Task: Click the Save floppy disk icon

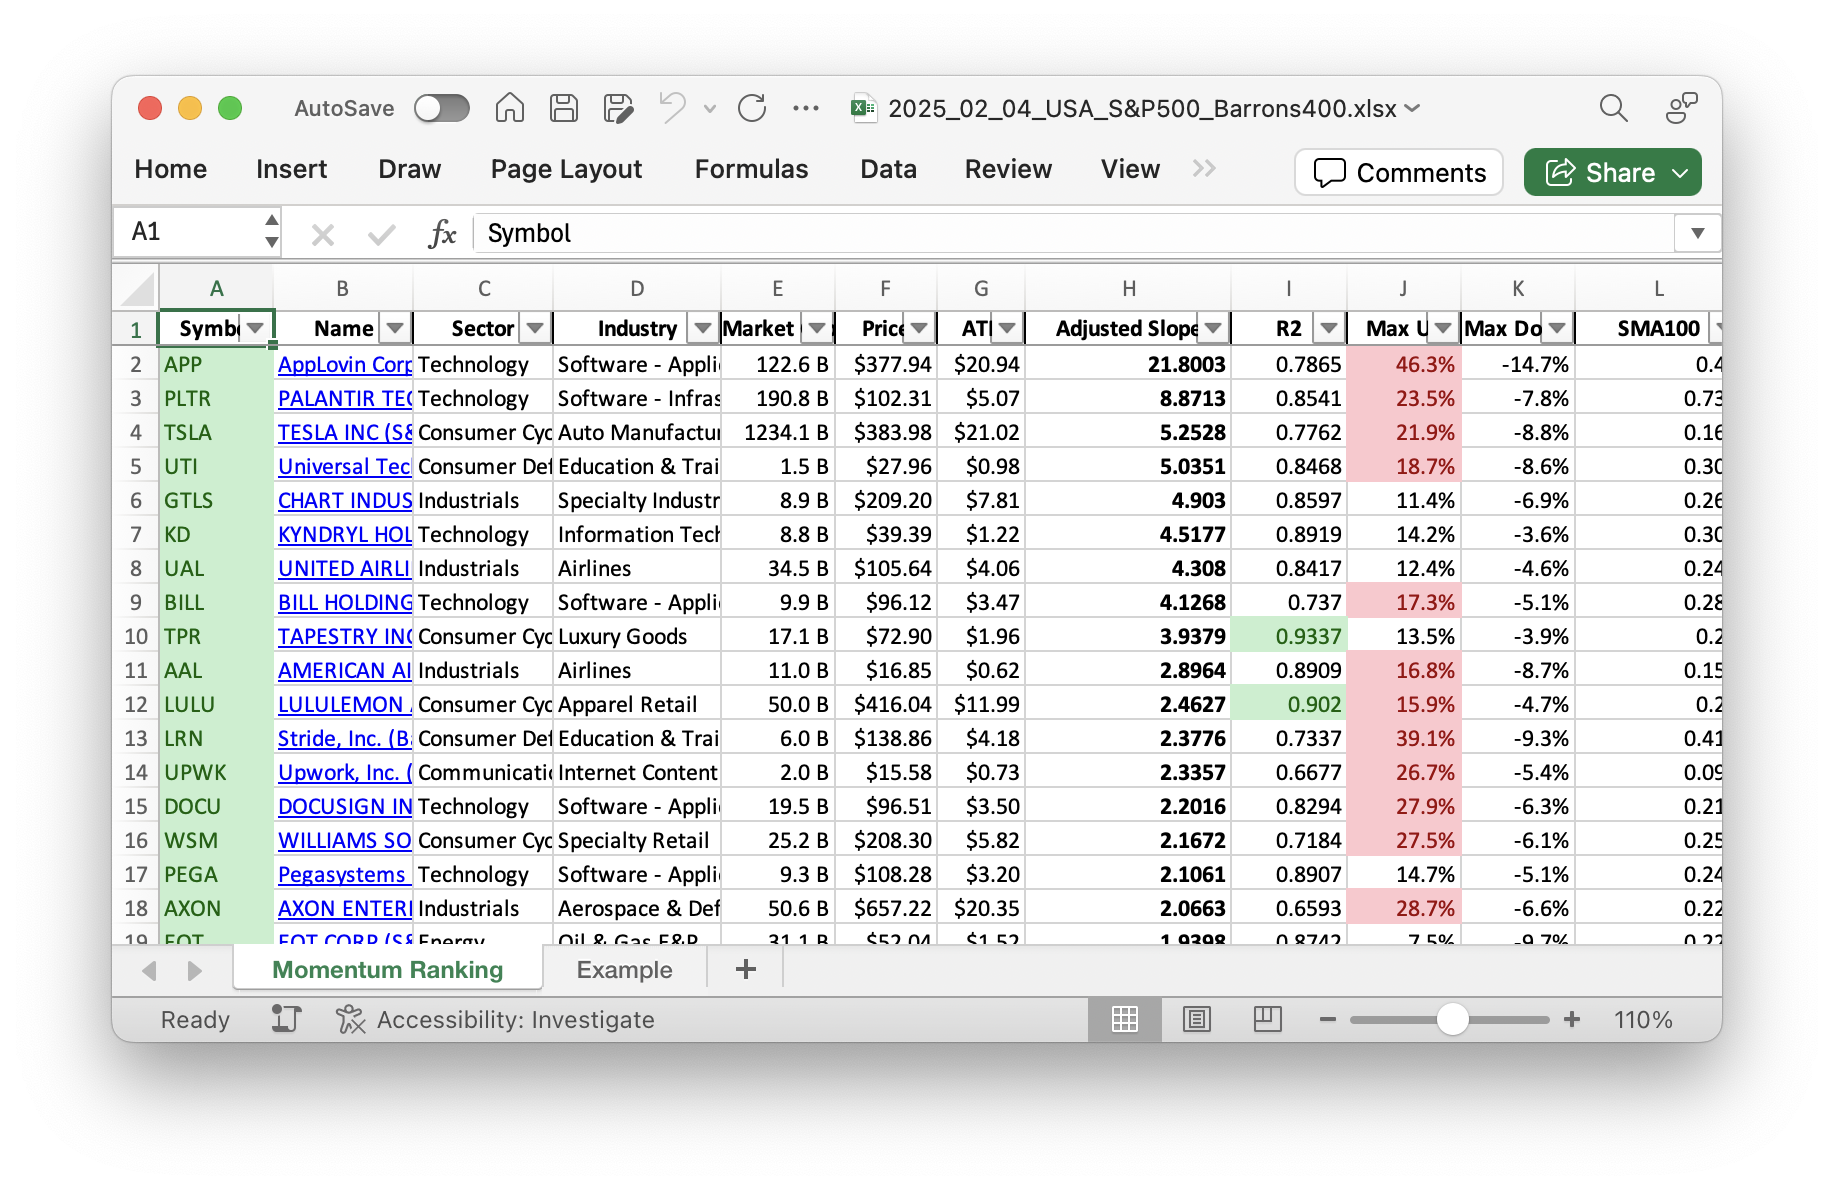Action: click(564, 108)
